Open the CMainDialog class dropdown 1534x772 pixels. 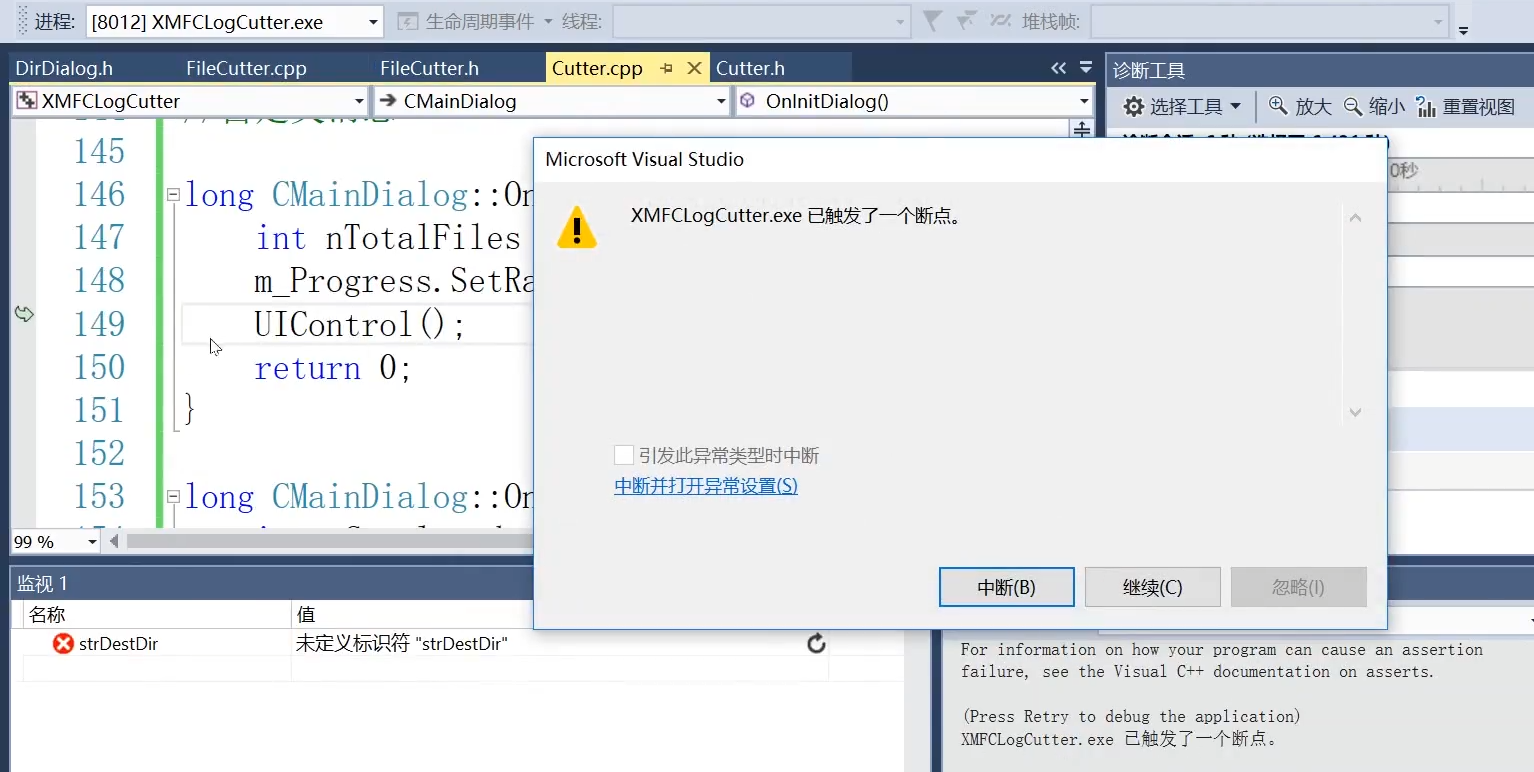tap(552, 101)
